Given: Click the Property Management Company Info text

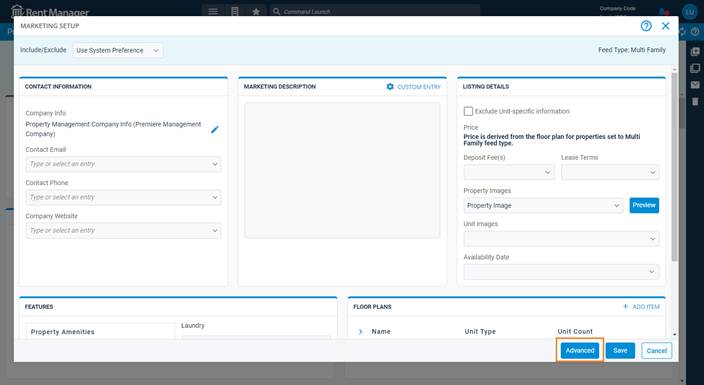Looking at the screenshot, I should pos(113,129).
